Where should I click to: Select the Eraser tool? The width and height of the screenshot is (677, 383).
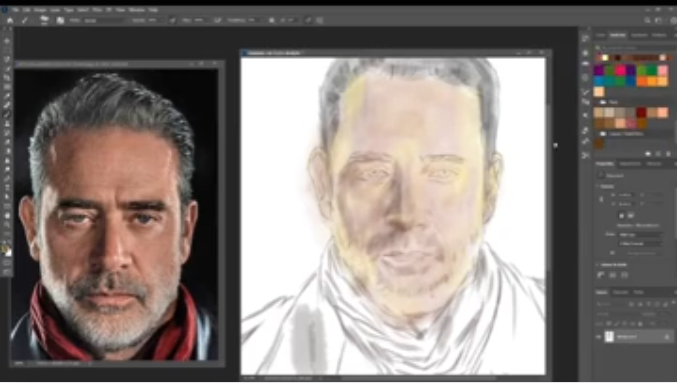coord(6,142)
